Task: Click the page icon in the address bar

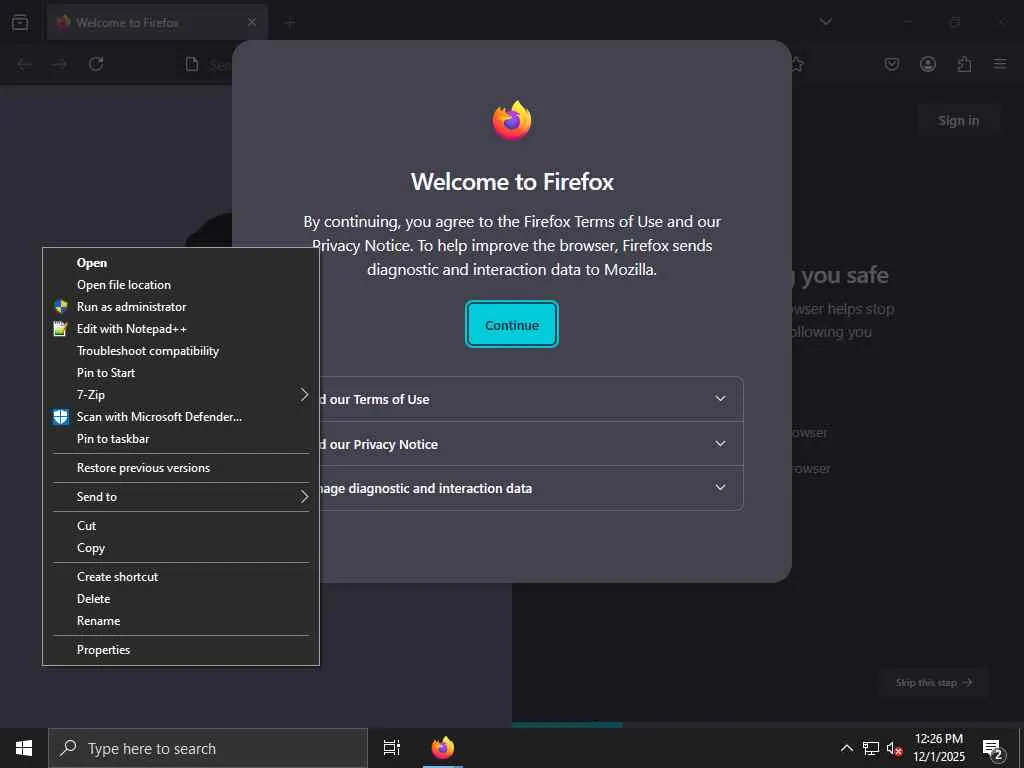Action: tap(192, 64)
